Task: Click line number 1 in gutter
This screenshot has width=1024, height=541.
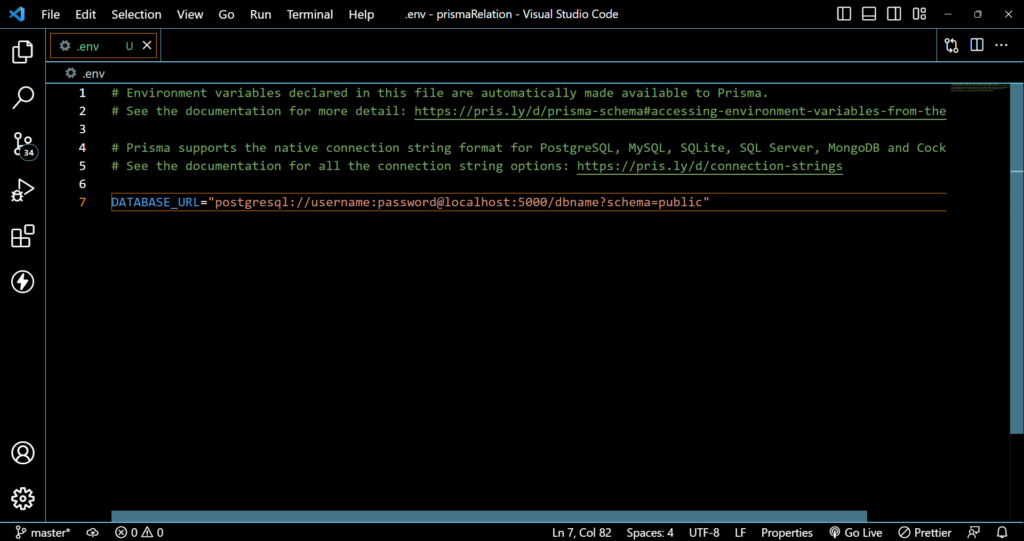Action: coord(82,93)
